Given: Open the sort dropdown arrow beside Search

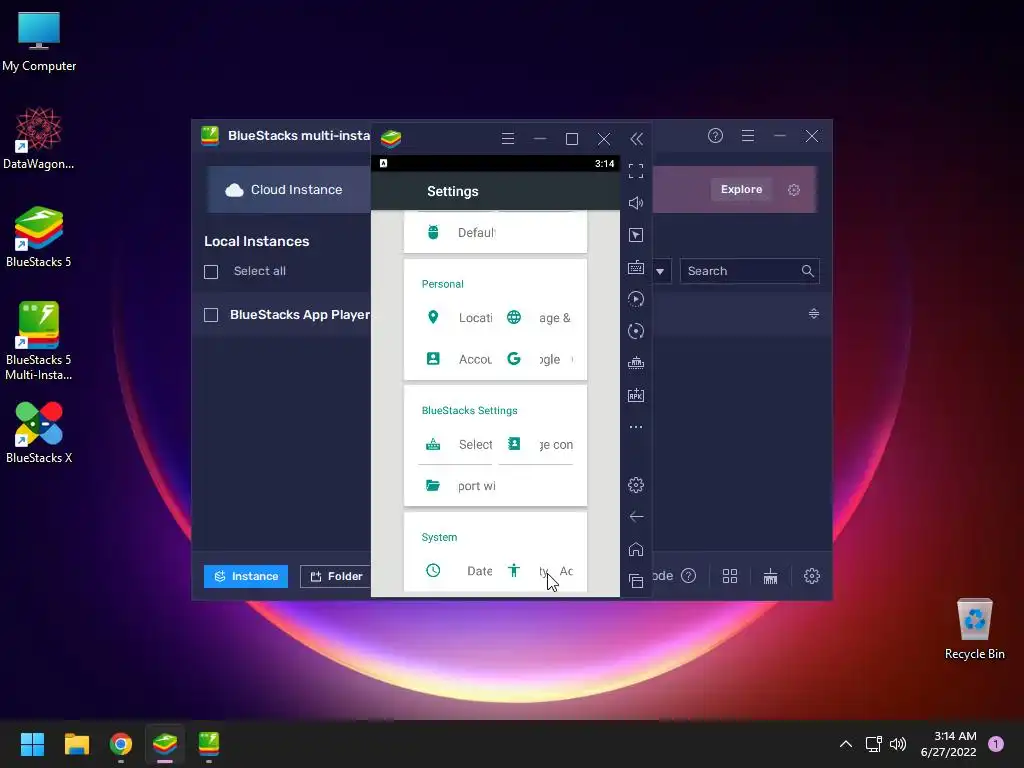Looking at the screenshot, I should point(660,271).
